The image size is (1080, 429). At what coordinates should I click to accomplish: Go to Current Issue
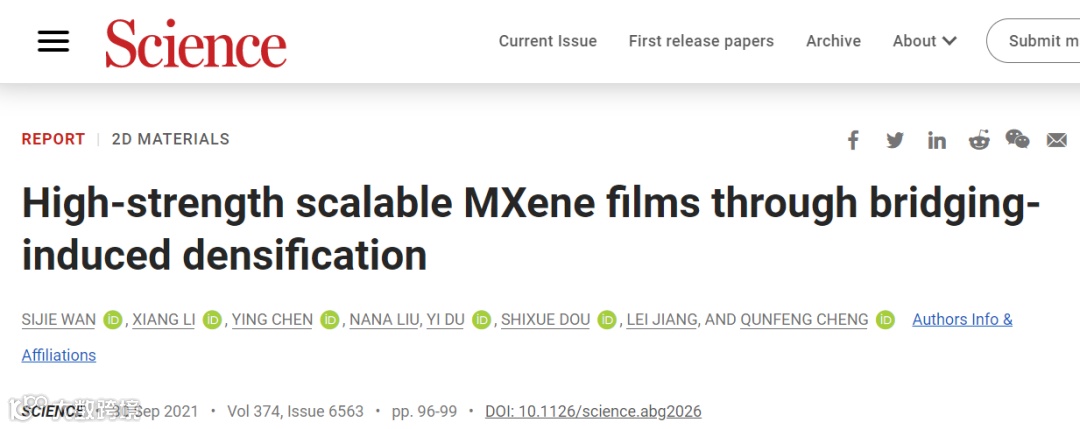click(x=547, y=41)
